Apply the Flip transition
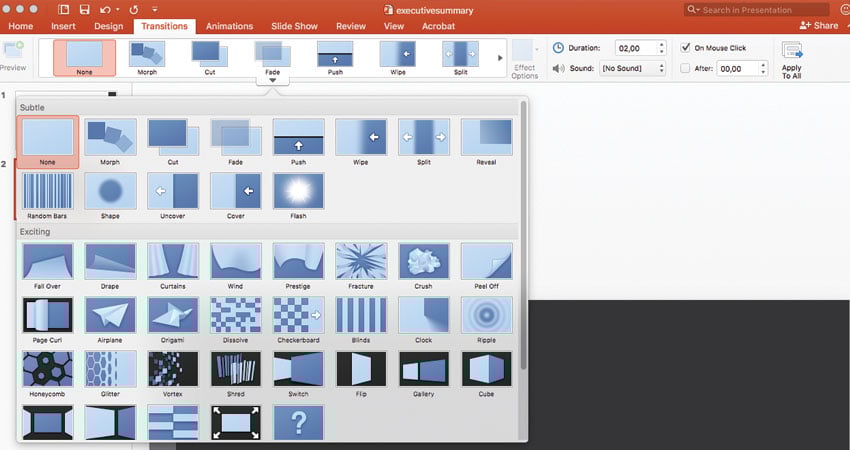The image size is (850, 450). (x=360, y=374)
